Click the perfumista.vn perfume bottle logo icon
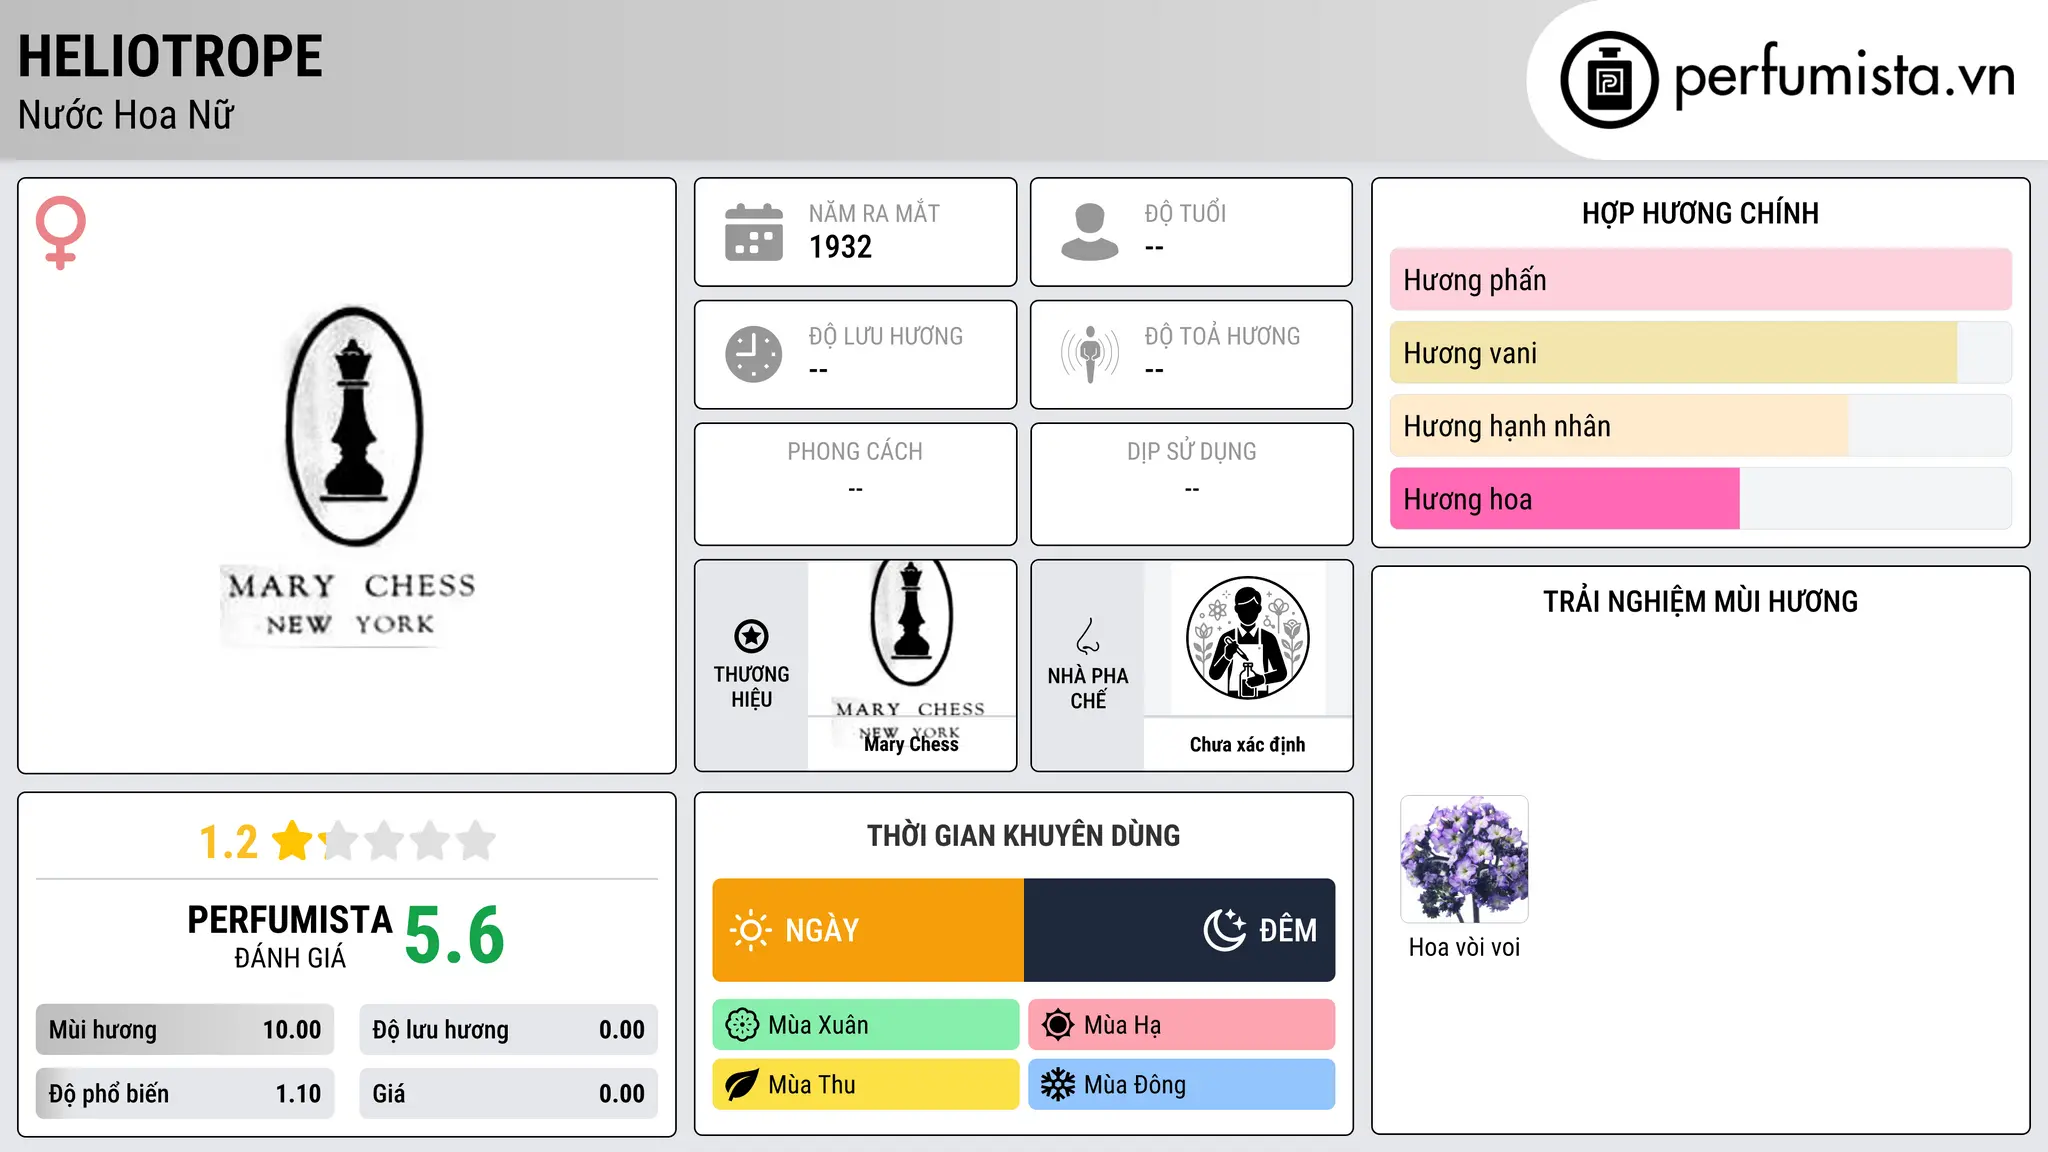Viewport: 2048px width, 1152px height. coord(1609,80)
